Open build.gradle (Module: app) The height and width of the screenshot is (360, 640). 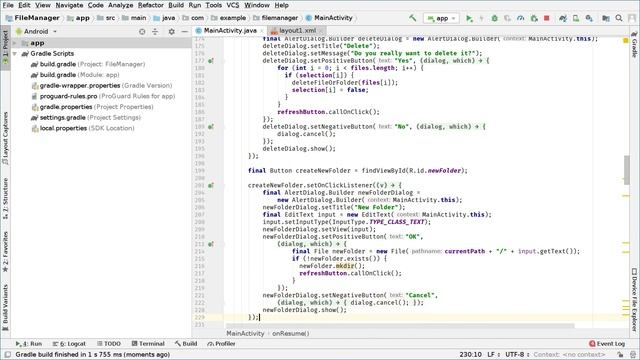point(74,75)
